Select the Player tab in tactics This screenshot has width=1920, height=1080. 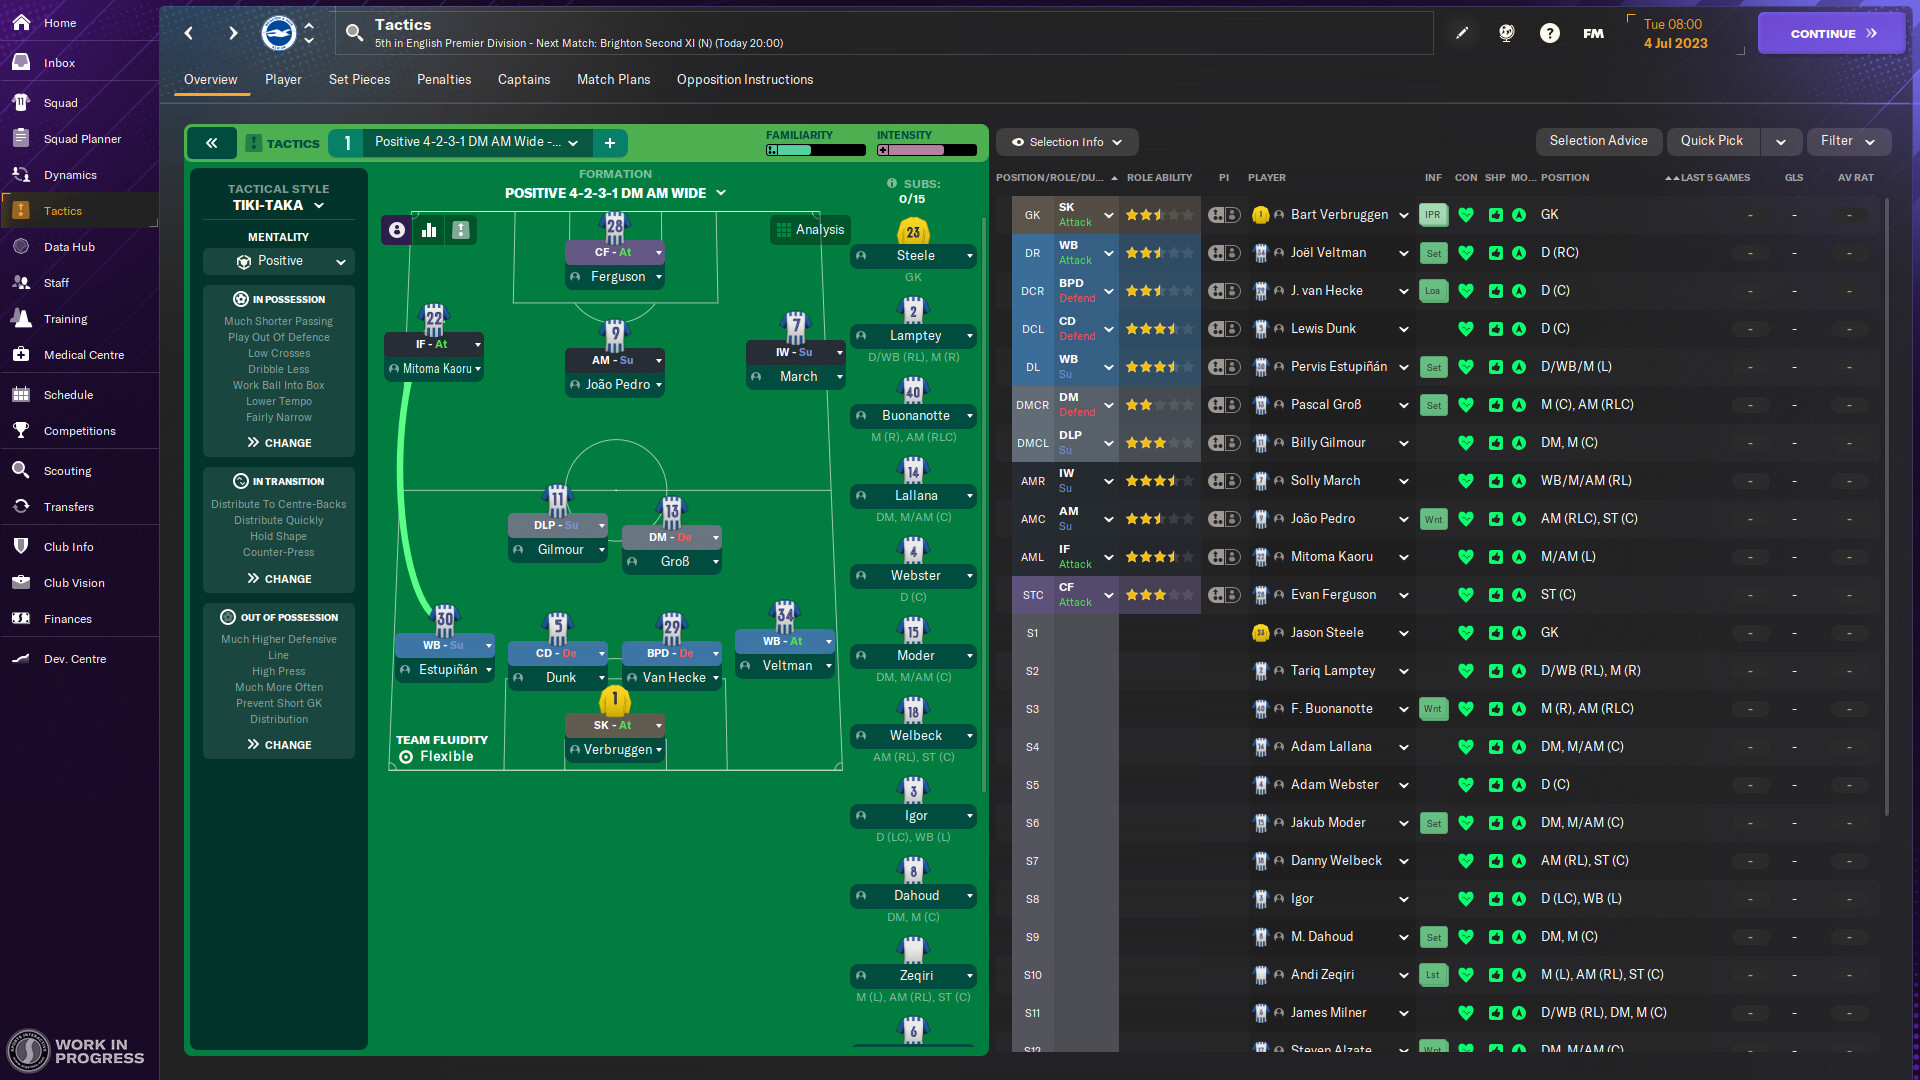(282, 79)
